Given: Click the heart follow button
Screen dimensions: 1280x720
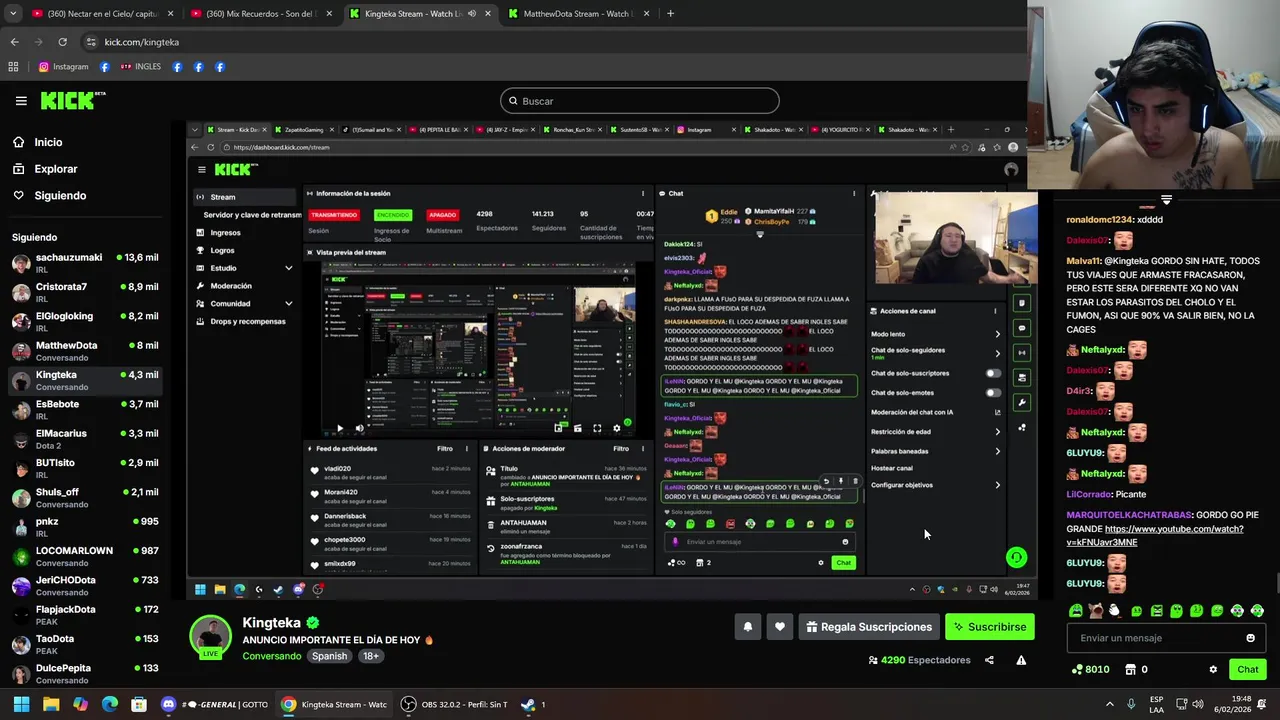Looking at the screenshot, I should point(780,627).
